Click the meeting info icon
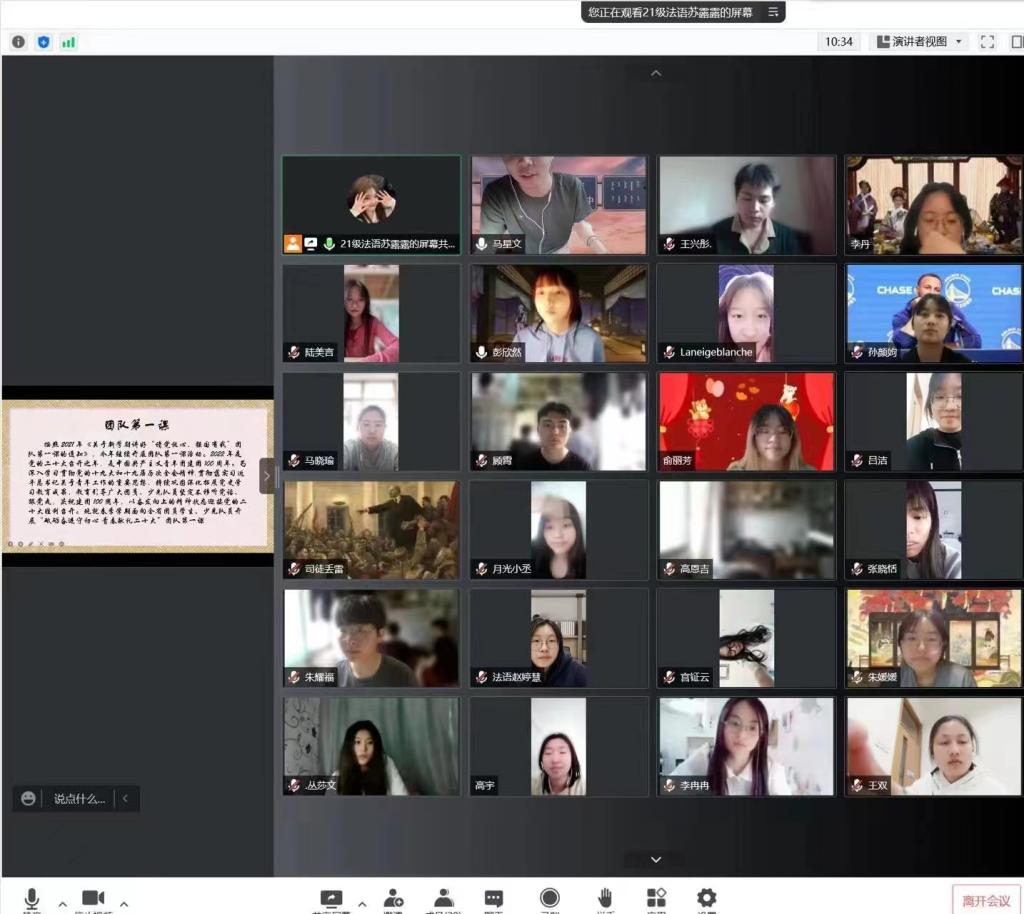The height and width of the screenshot is (914, 1024). pos(18,42)
